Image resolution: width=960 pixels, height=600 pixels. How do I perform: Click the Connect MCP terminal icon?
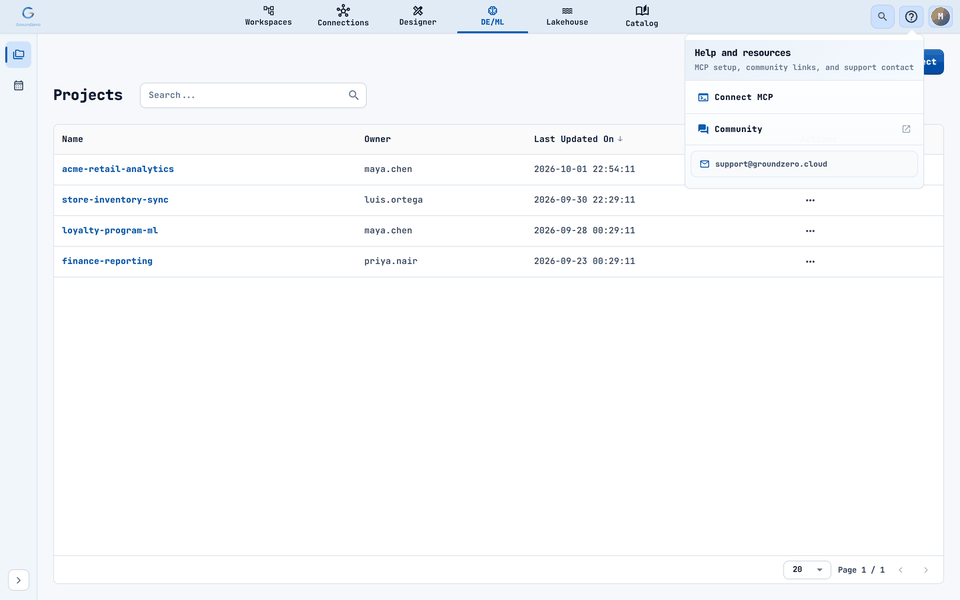pos(703,97)
